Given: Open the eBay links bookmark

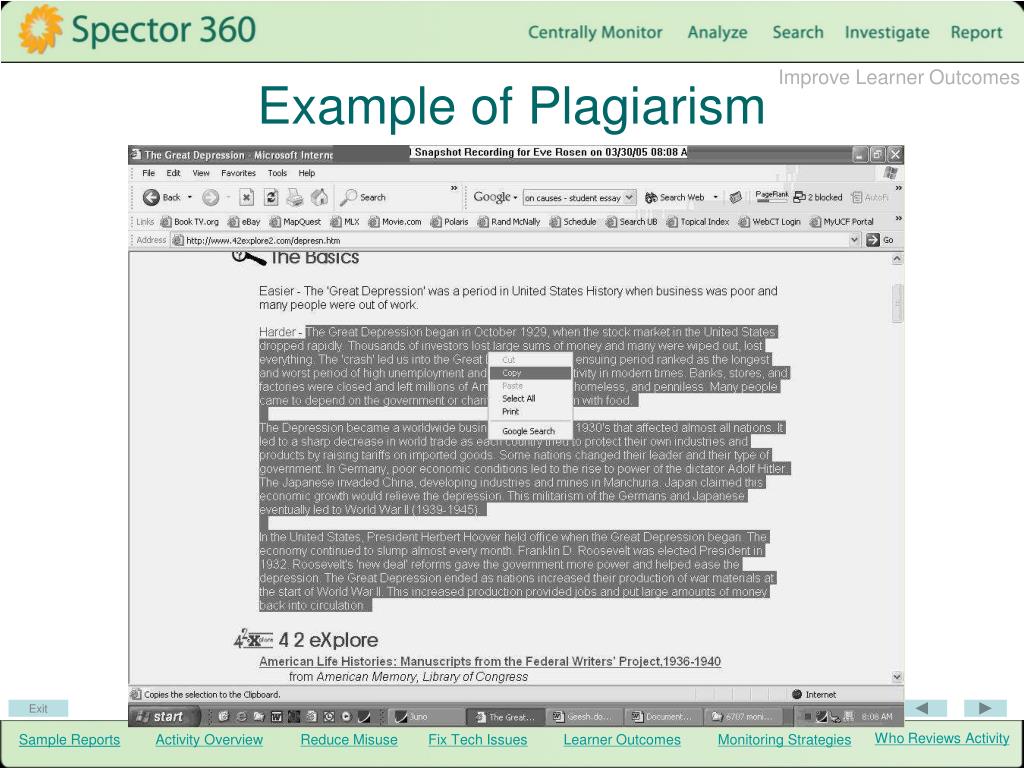Looking at the screenshot, I should [x=244, y=222].
